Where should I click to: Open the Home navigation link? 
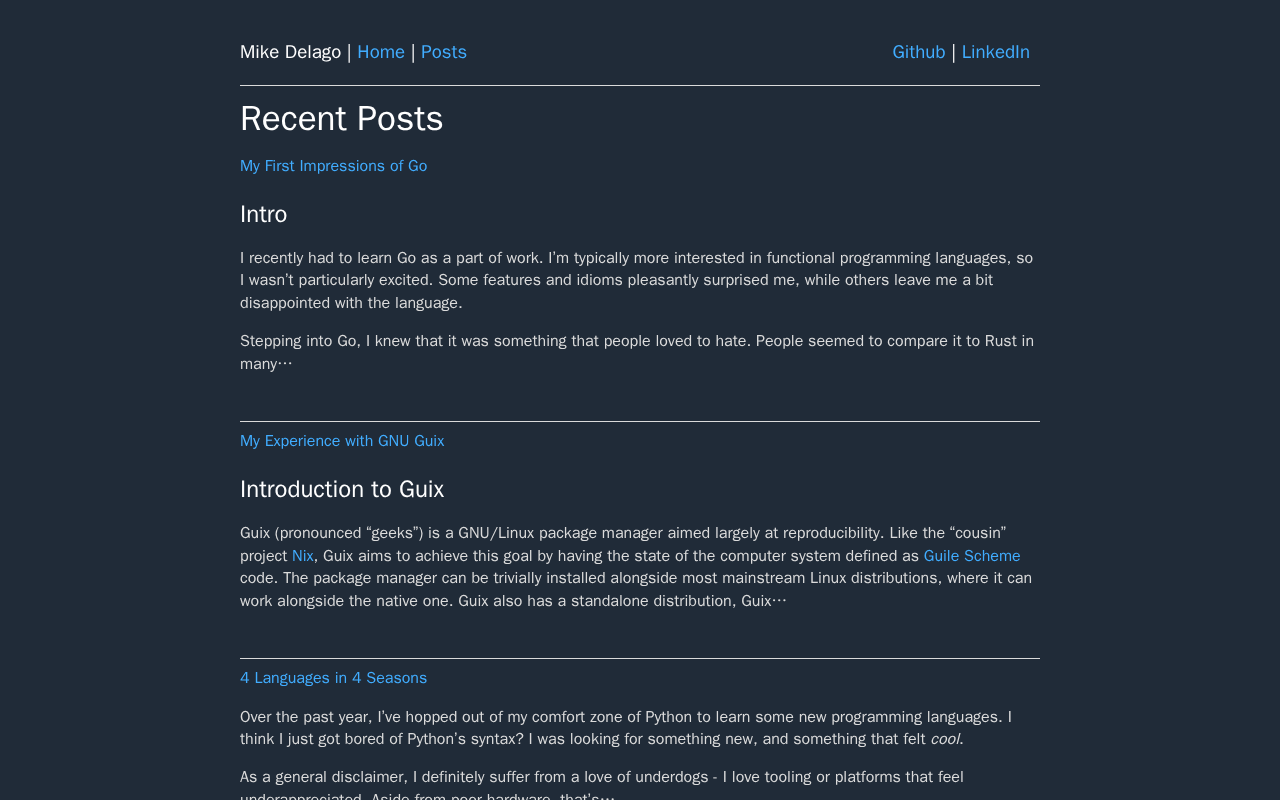pos(381,52)
